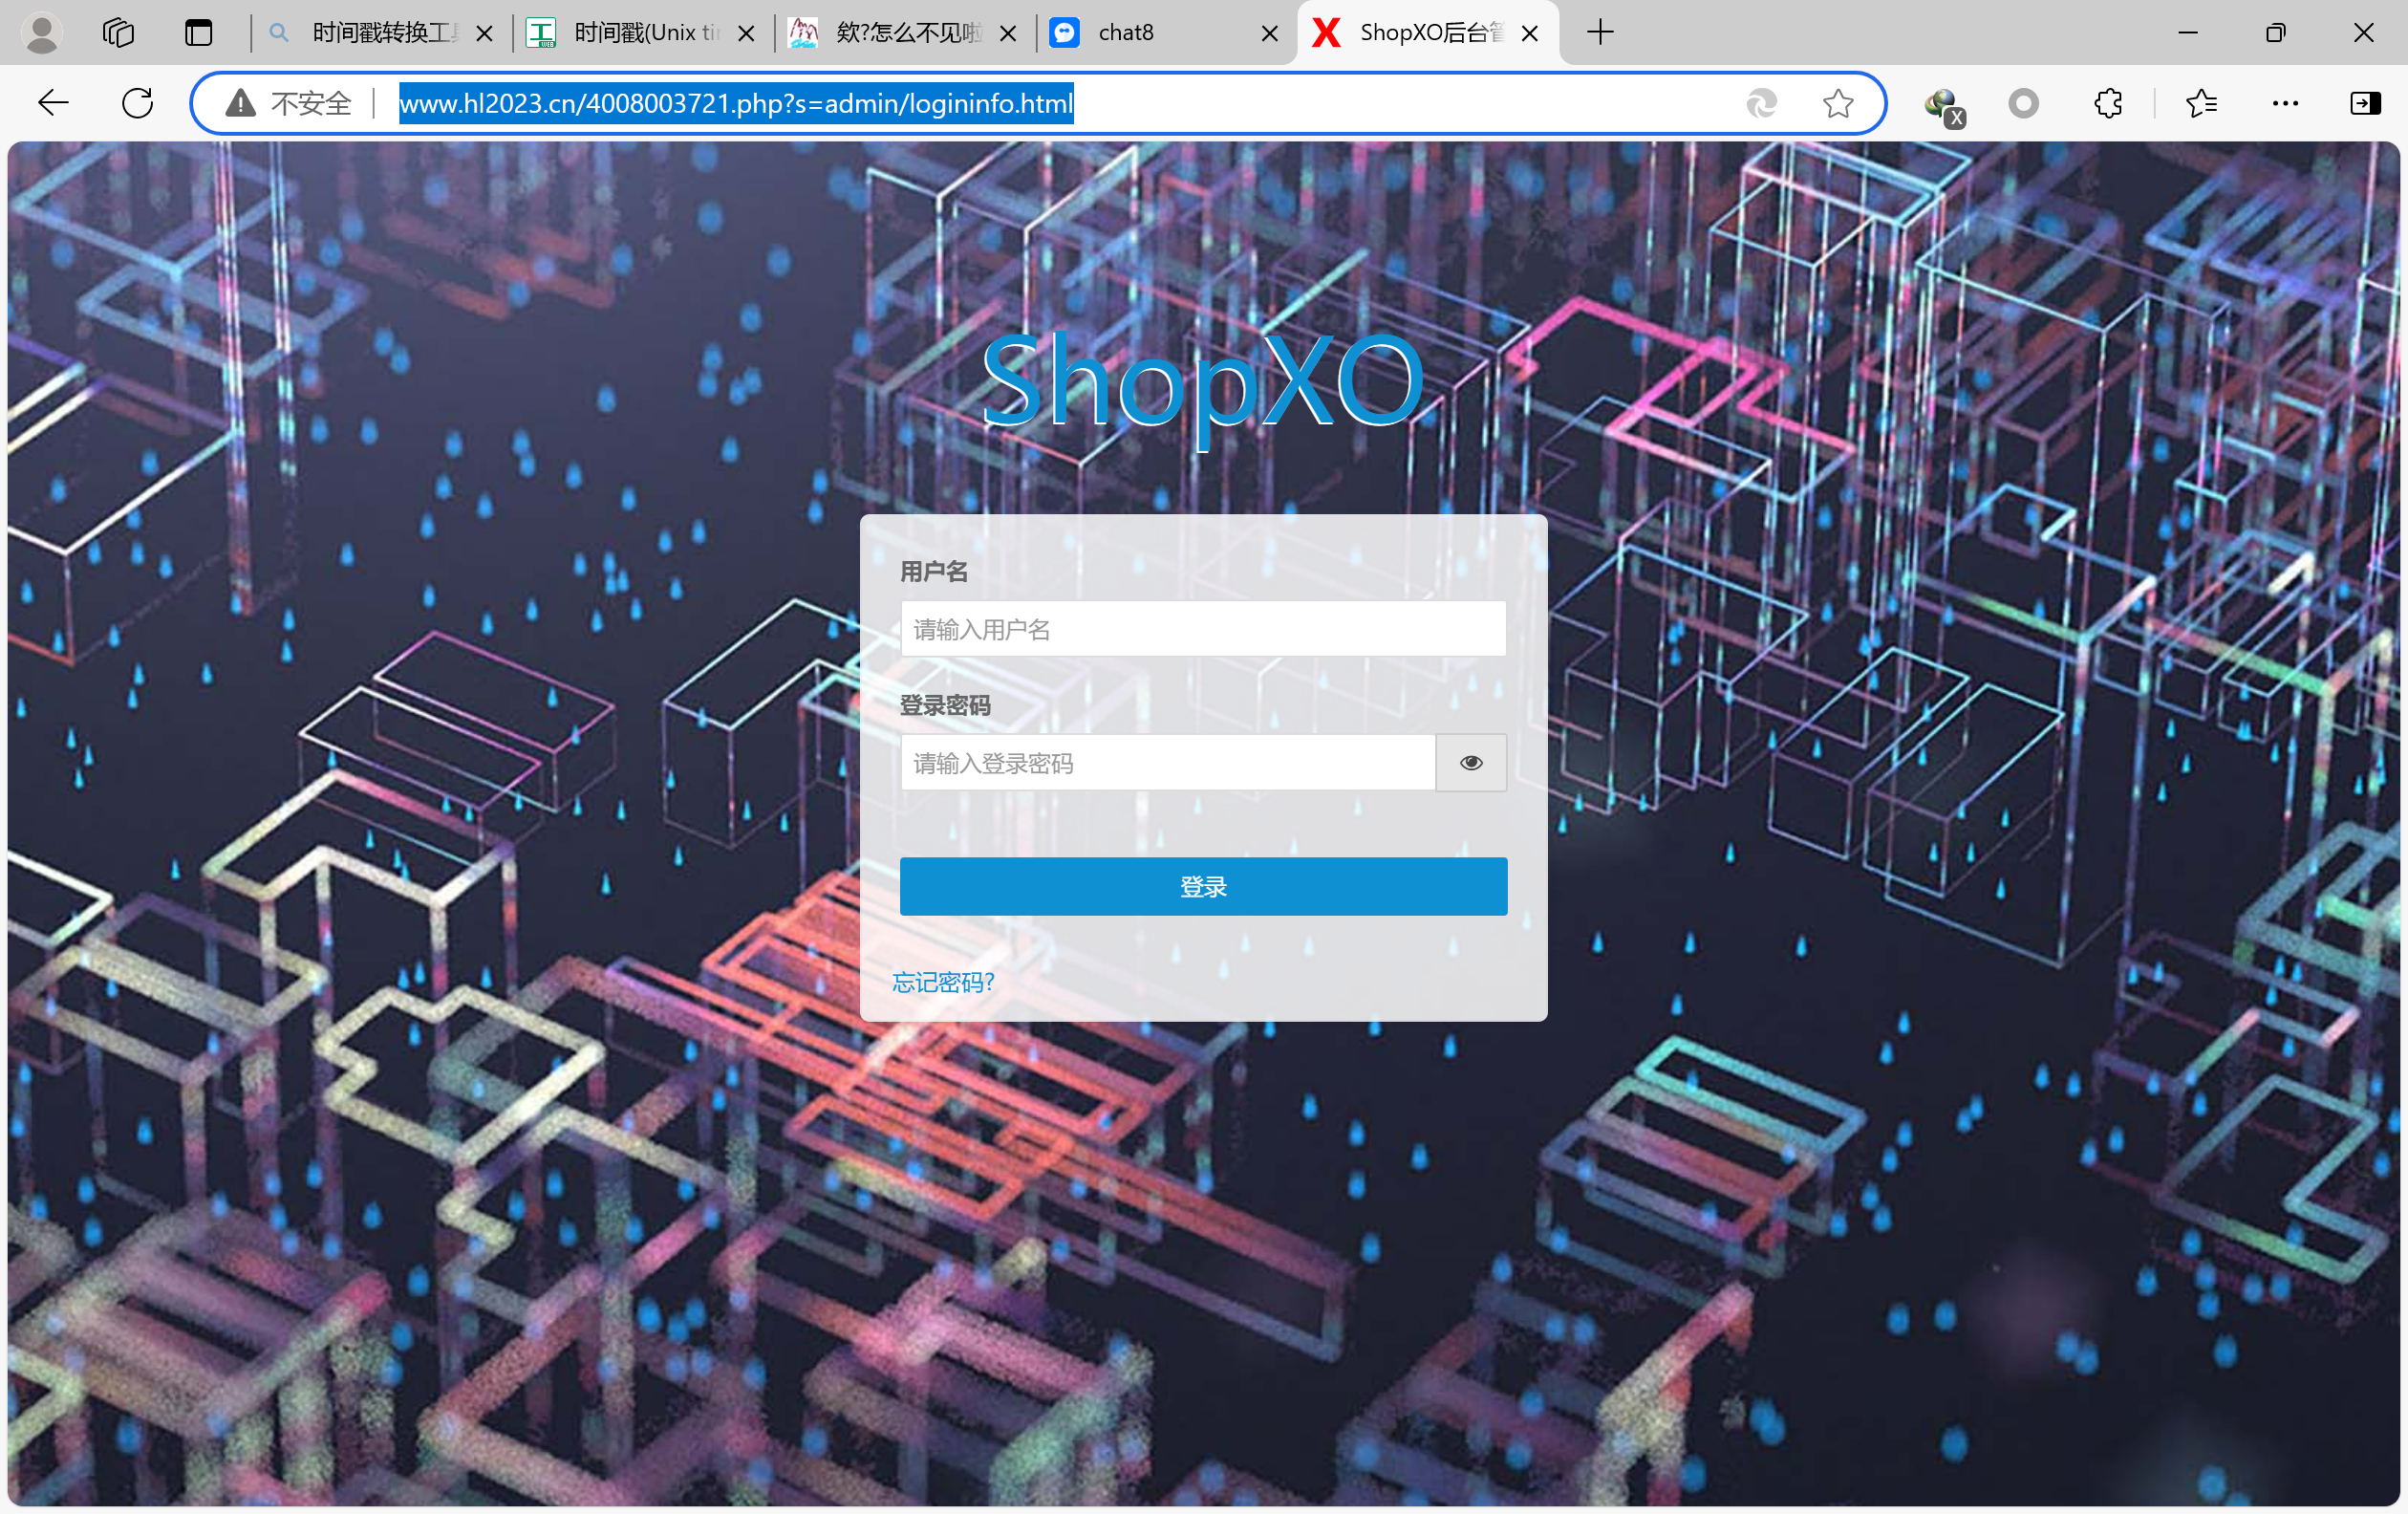Image resolution: width=2408 pixels, height=1514 pixels.
Task: Switch to the 时间戳(Unix ti tab
Action: [x=646, y=33]
